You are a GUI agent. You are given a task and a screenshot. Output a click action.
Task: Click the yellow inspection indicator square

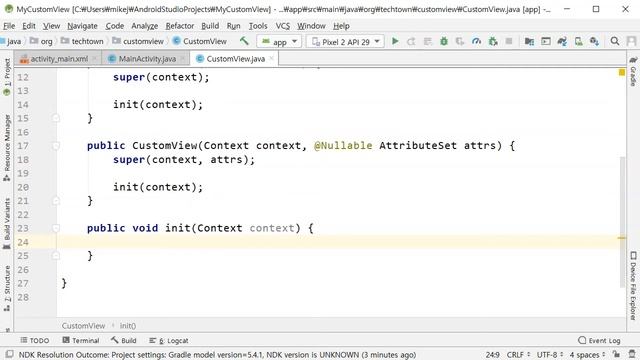622,72
